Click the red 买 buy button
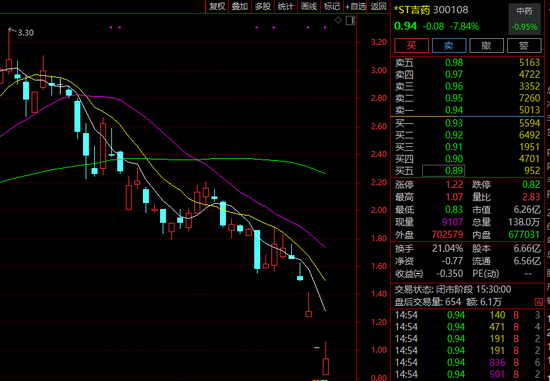 [411, 46]
